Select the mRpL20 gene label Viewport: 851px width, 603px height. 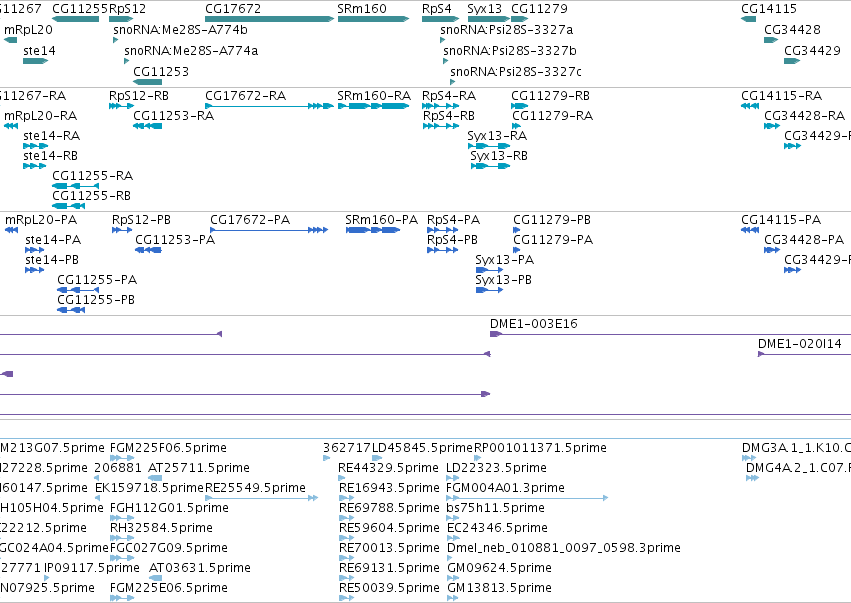click(x=28, y=29)
